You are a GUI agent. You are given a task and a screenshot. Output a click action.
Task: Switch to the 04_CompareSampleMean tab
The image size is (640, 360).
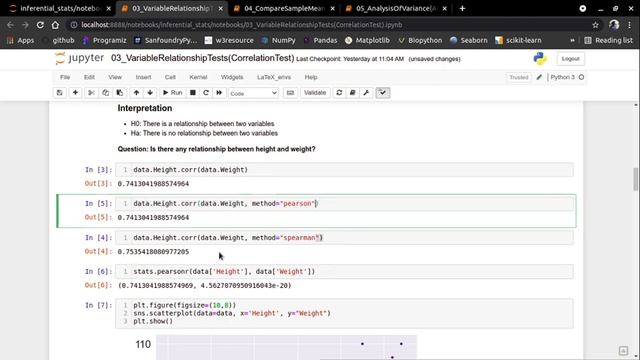(284, 9)
